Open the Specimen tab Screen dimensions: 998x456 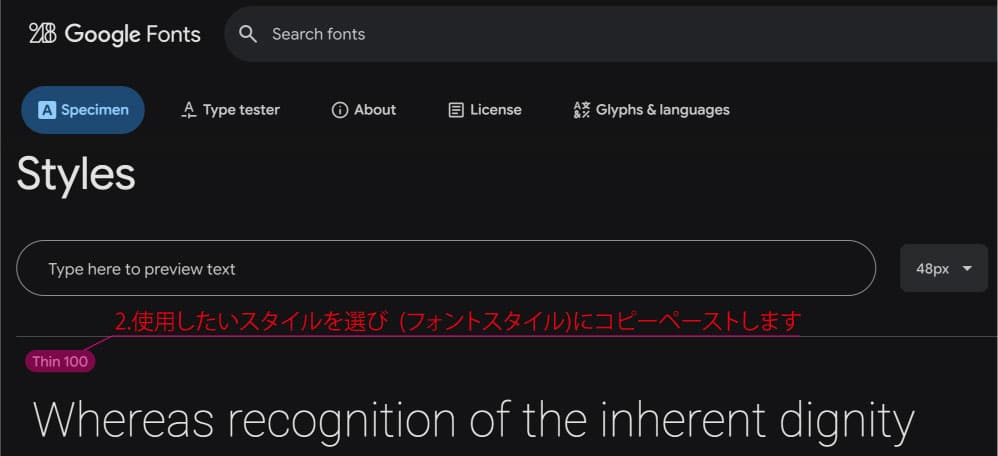94,110
